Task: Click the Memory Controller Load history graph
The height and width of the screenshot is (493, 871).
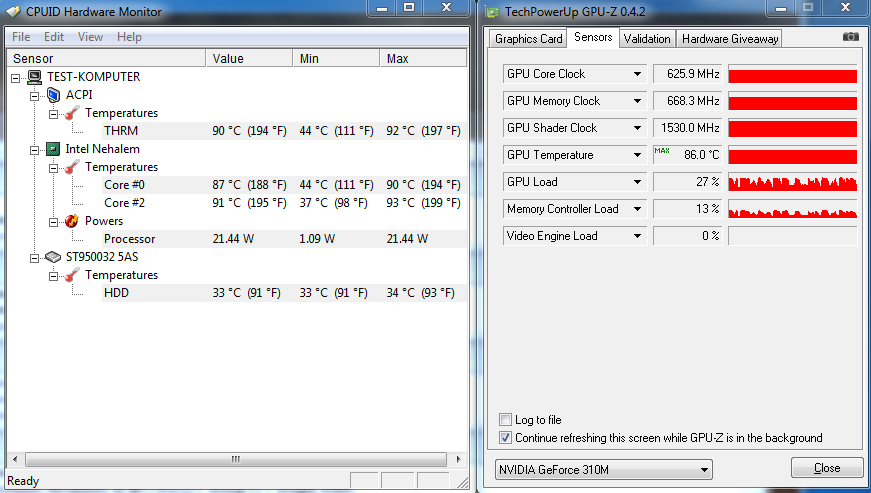Action: pyautogui.click(x=792, y=209)
